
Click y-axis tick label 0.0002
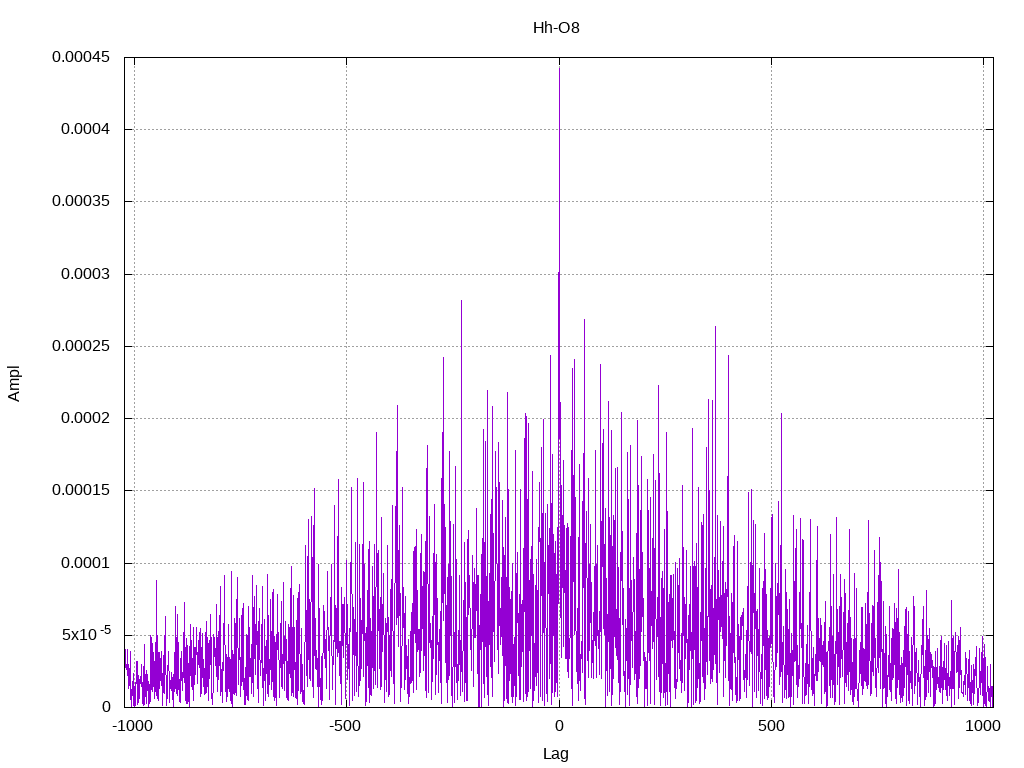(86, 418)
